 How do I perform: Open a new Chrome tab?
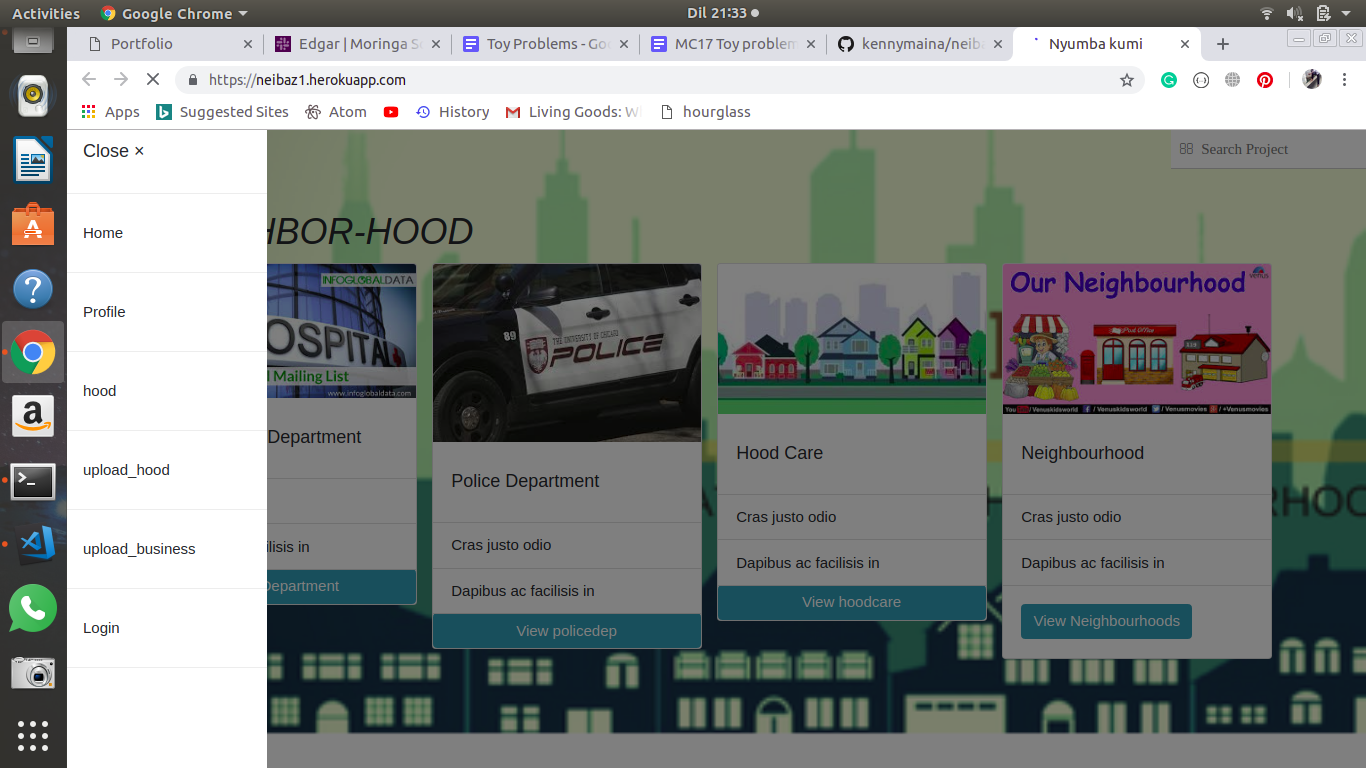click(1222, 44)
